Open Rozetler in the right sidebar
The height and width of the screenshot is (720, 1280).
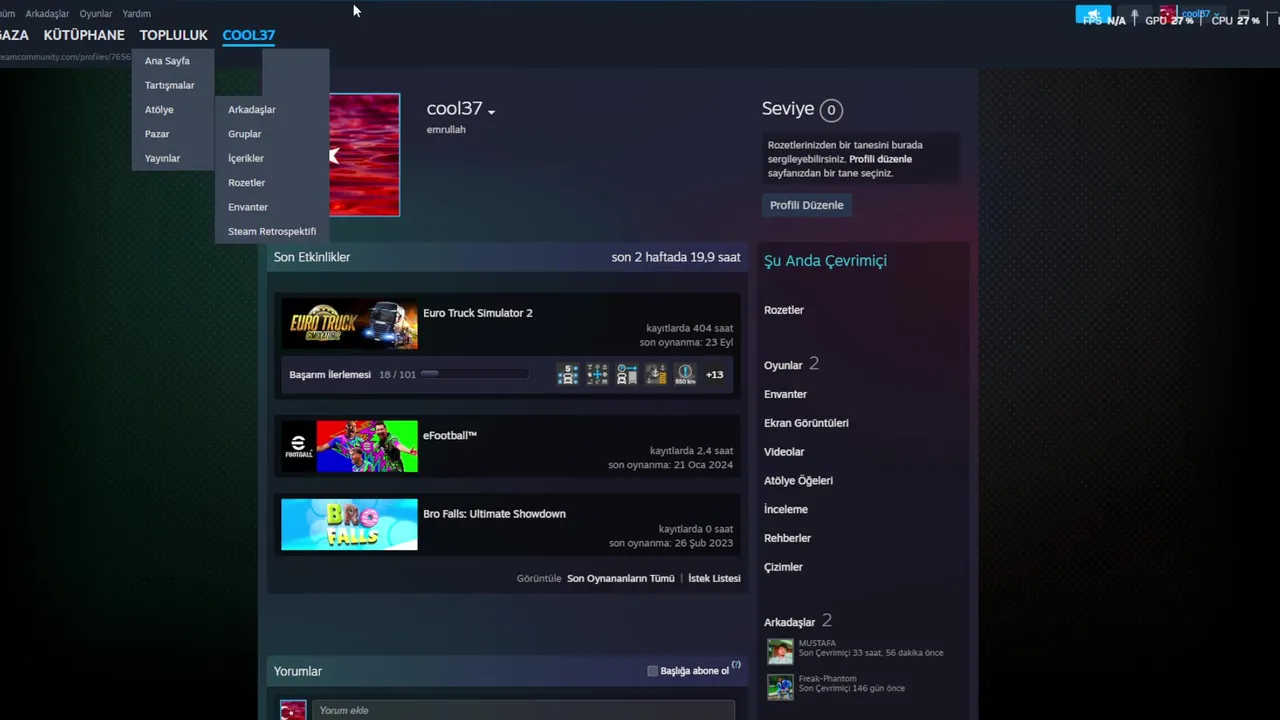784,310
